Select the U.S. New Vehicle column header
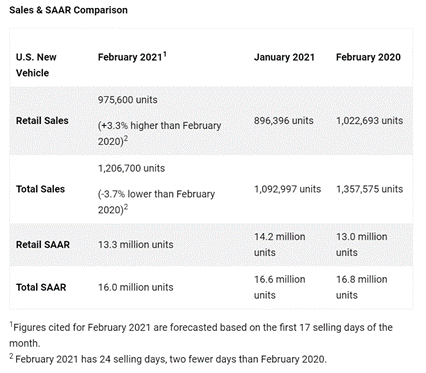Screen dimensions: 426x373 [x=36, y=65]
